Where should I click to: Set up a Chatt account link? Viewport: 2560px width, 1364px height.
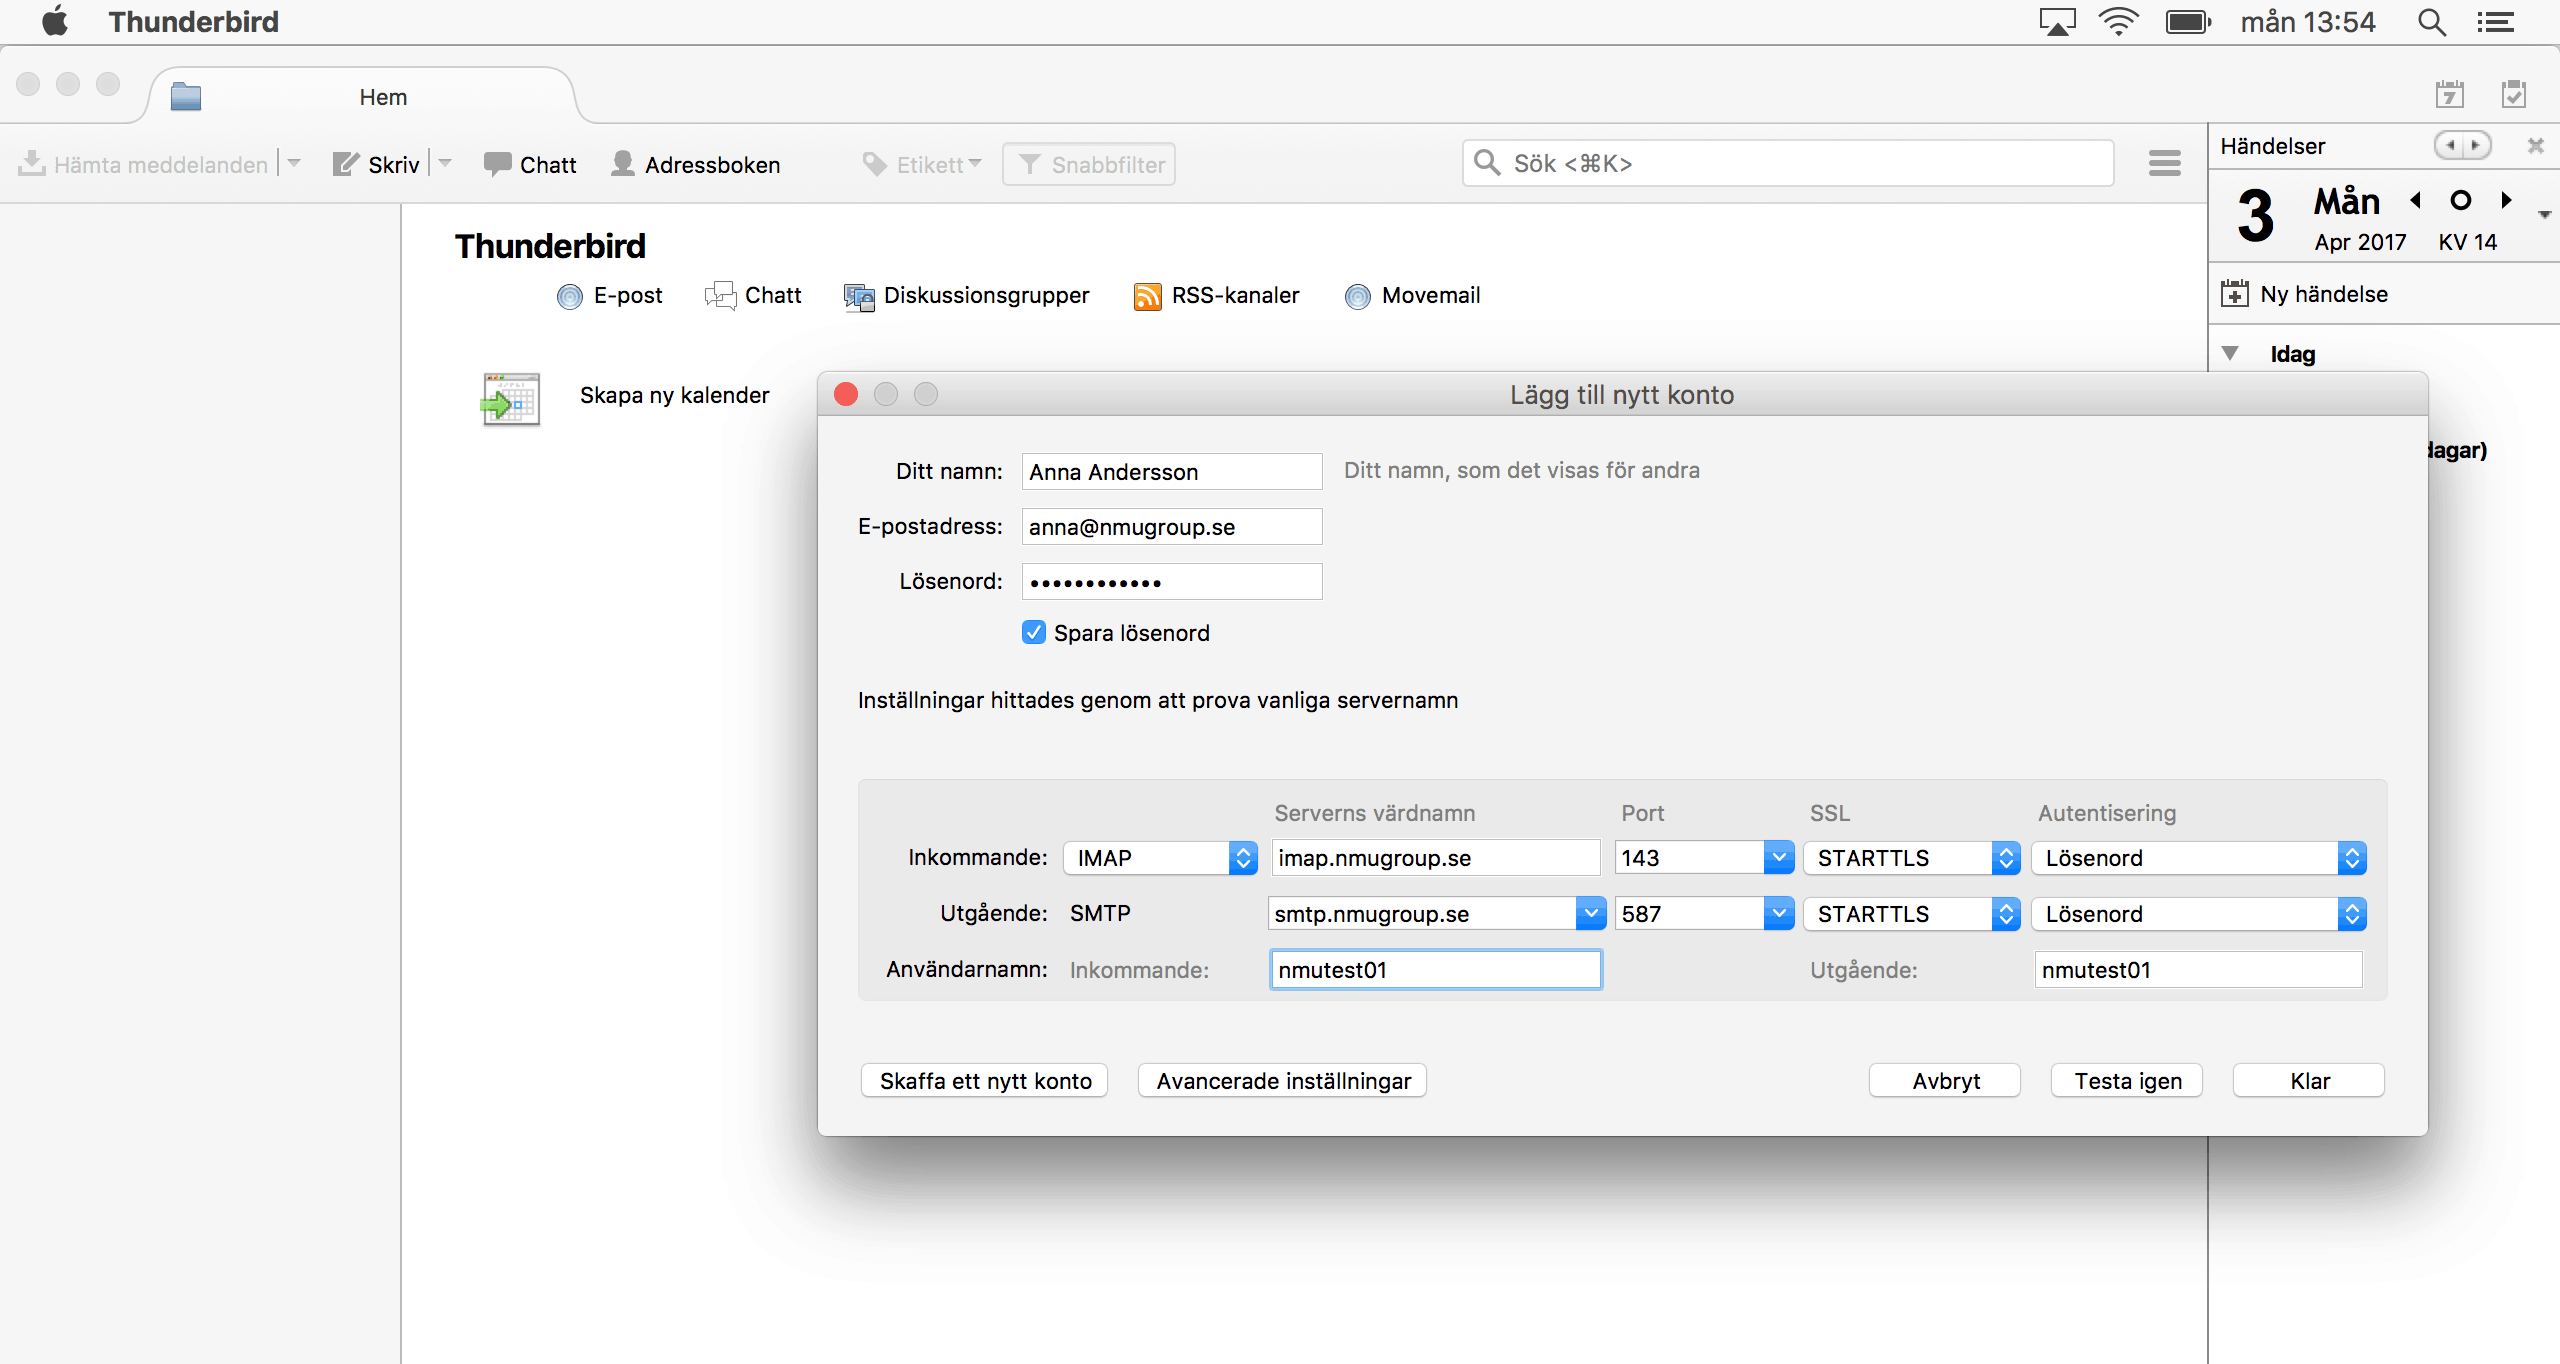coord(753,296)
